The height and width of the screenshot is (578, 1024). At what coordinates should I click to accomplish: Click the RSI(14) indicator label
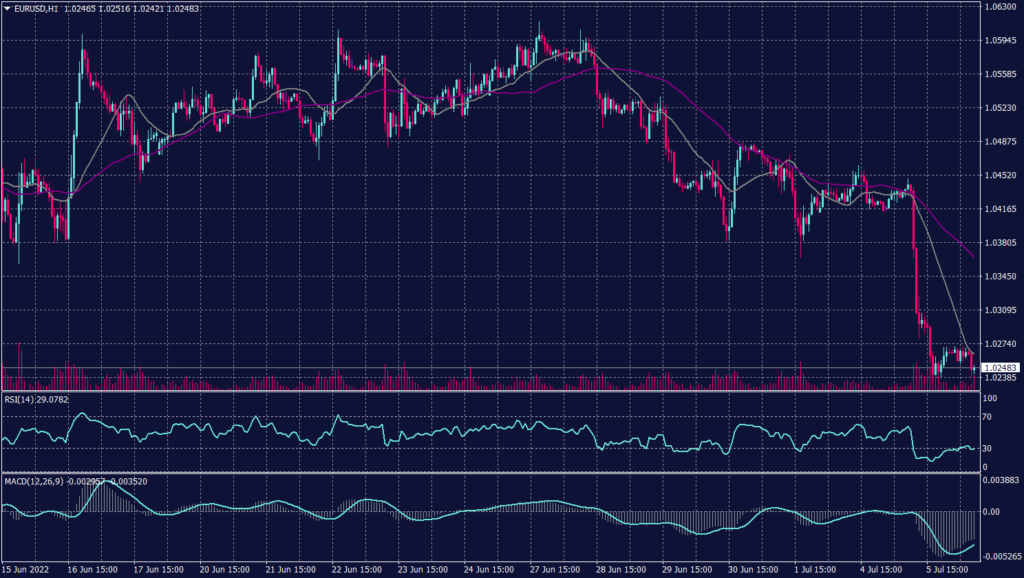point(21,399)
